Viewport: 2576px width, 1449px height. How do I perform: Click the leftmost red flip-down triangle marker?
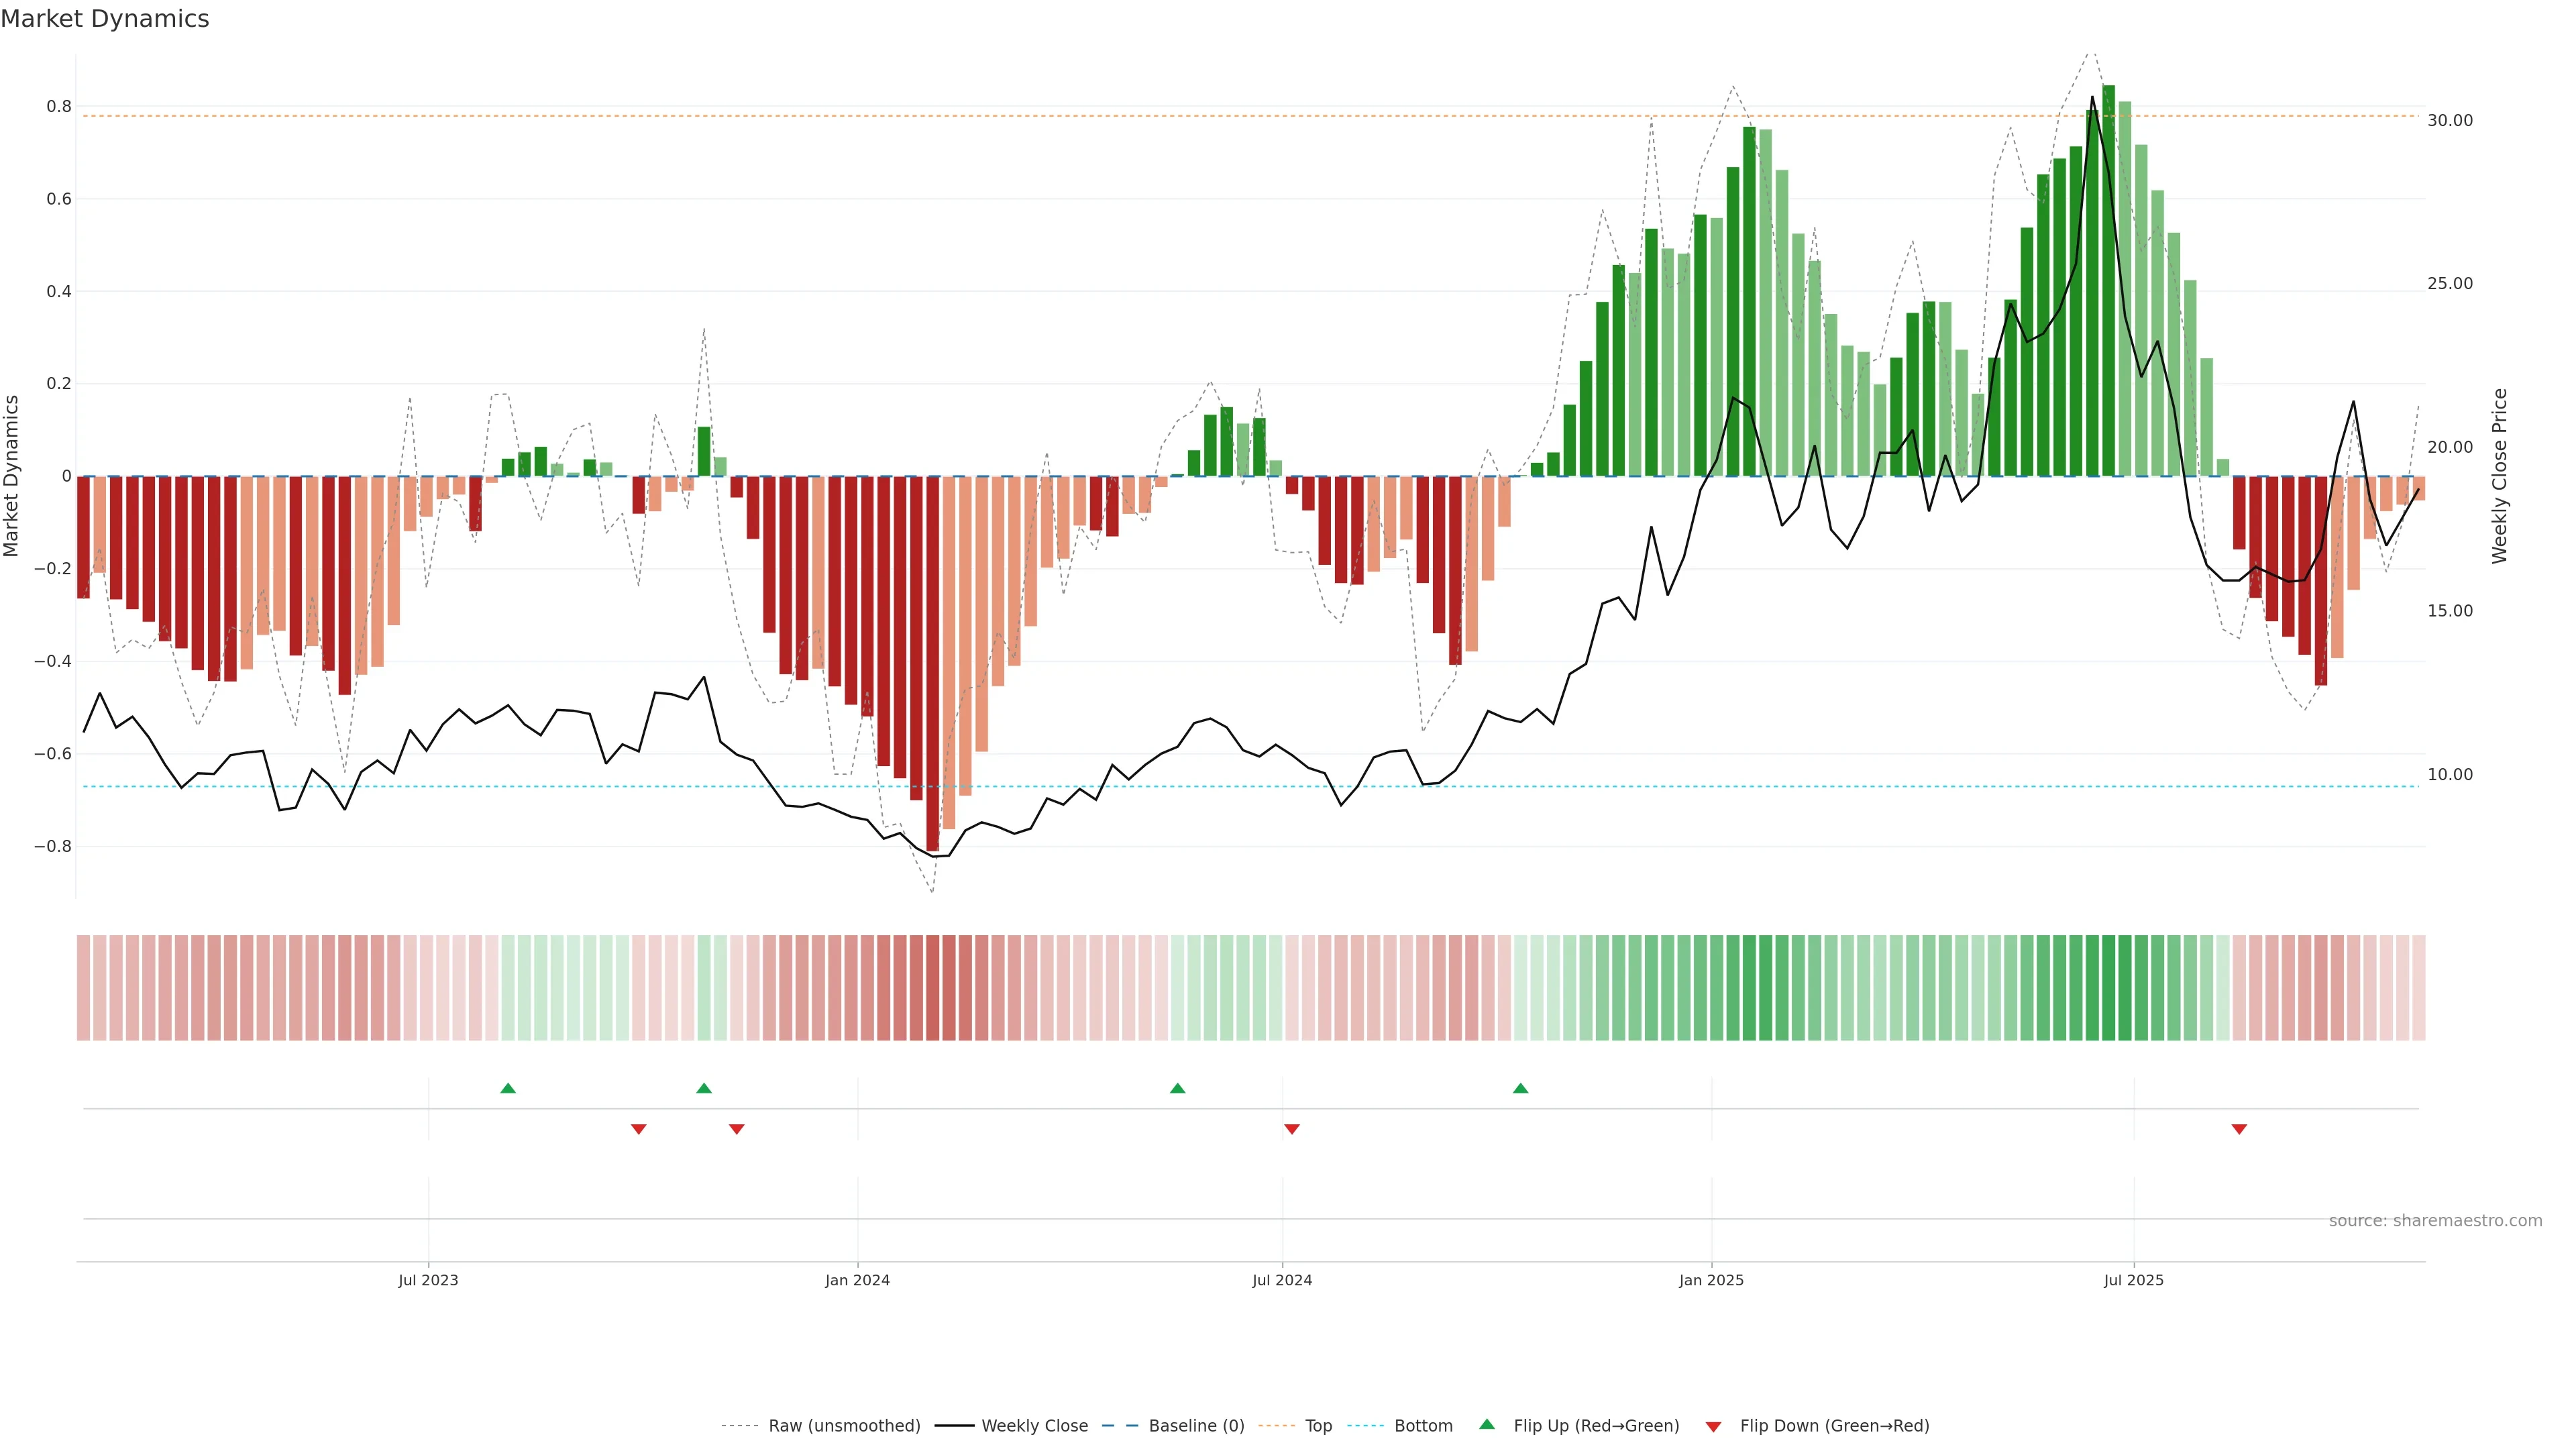[x=639, y=1129]
